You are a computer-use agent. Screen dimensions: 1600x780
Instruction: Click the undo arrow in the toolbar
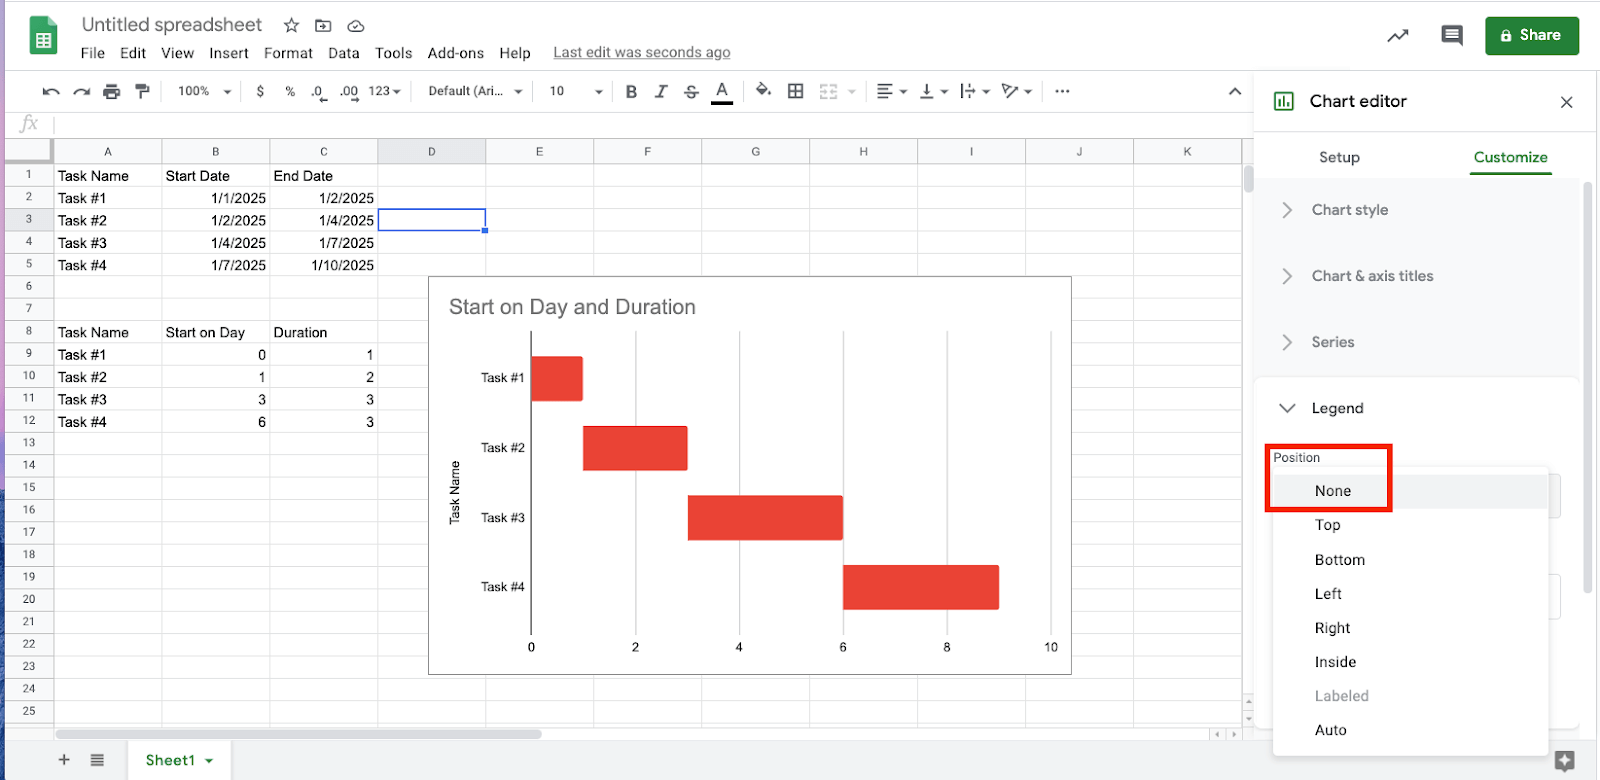(x=51, y=91)
